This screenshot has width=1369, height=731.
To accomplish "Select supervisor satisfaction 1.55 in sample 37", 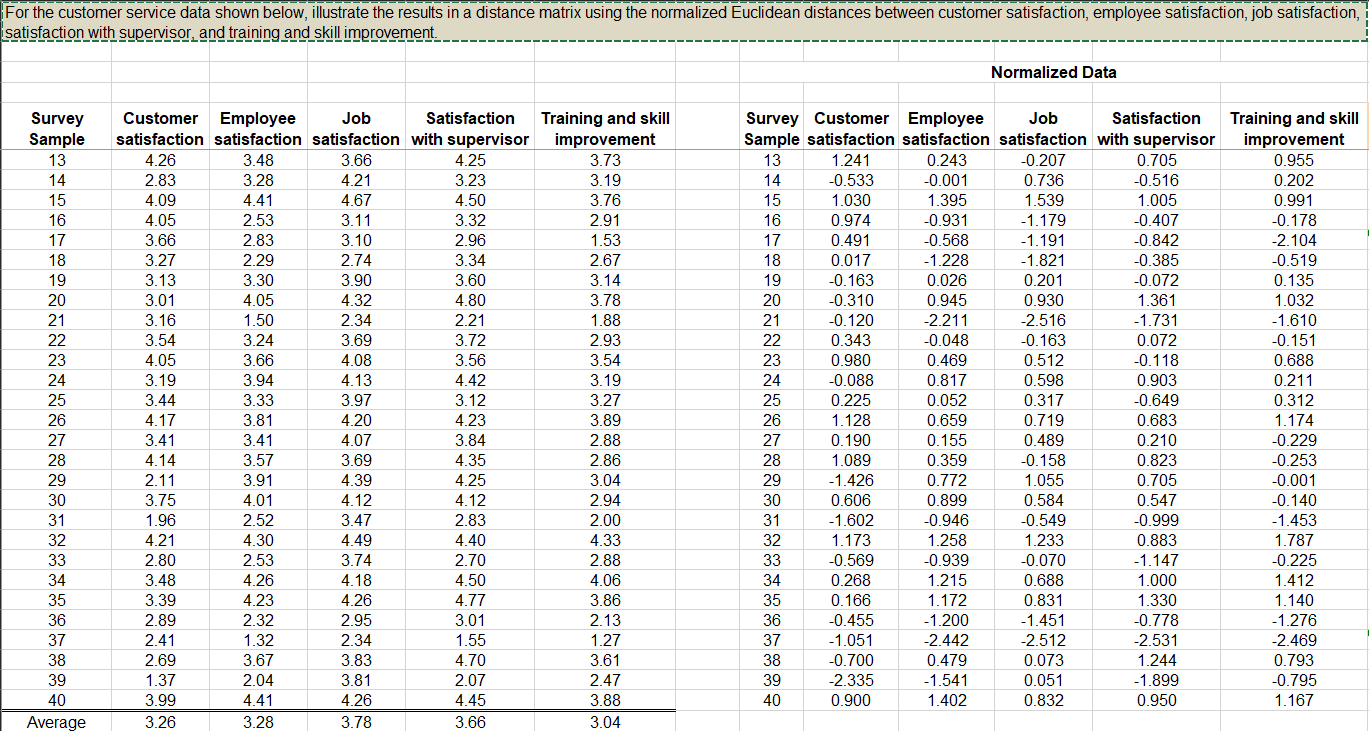I will coord(470,640).
